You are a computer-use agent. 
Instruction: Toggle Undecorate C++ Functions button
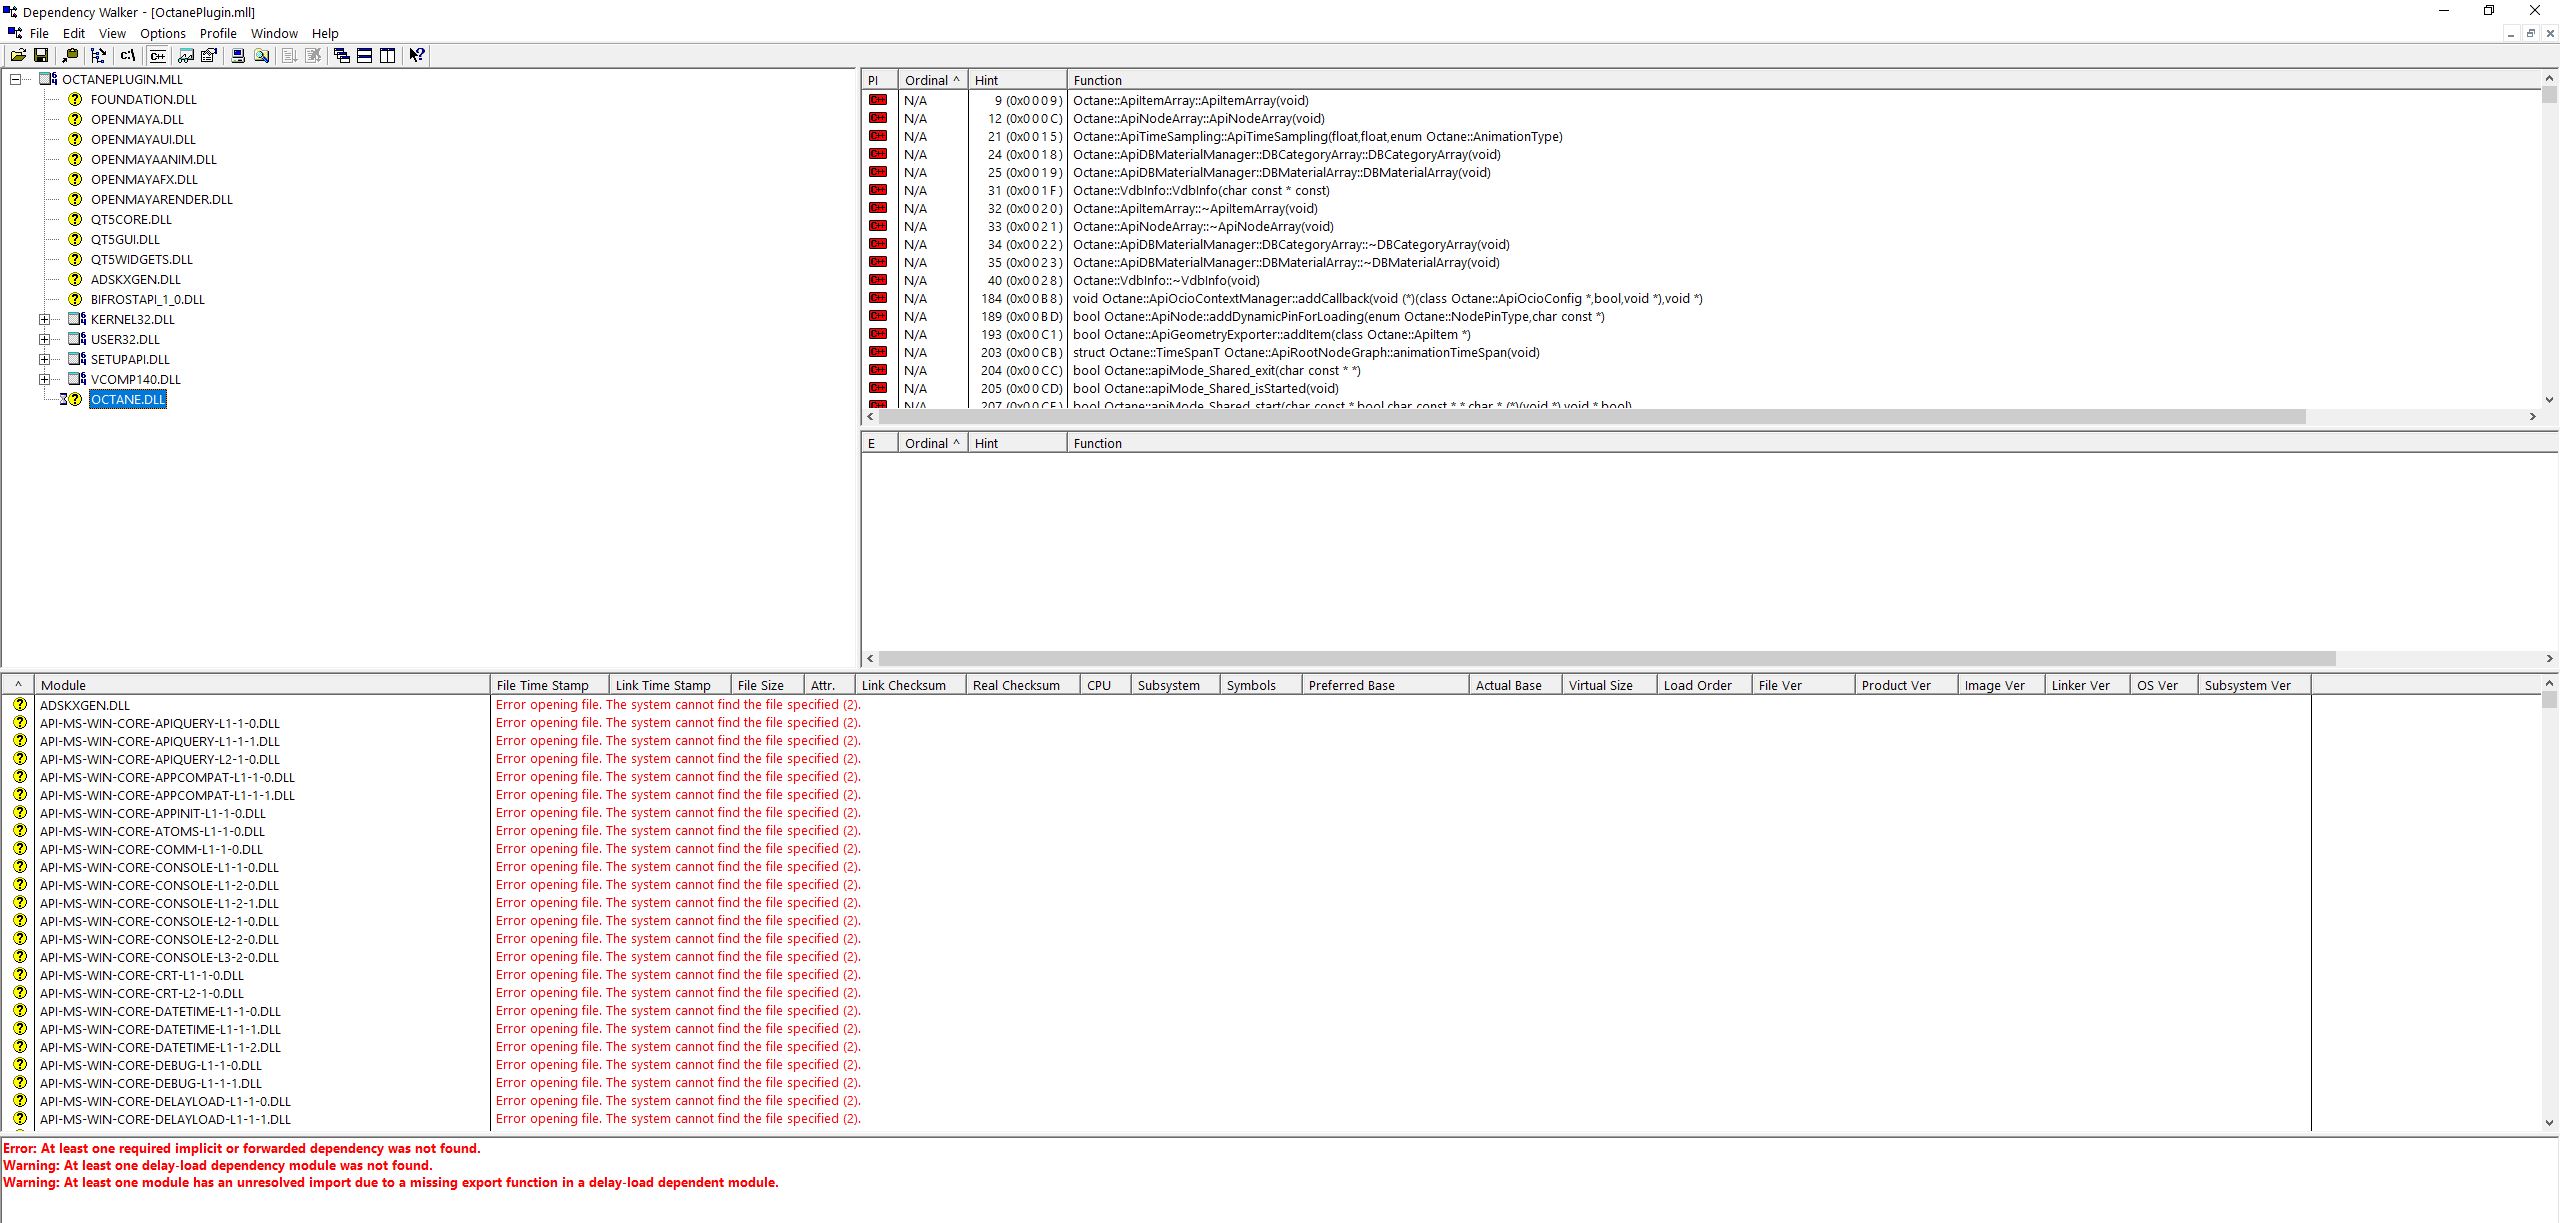[x=157, y=56]
